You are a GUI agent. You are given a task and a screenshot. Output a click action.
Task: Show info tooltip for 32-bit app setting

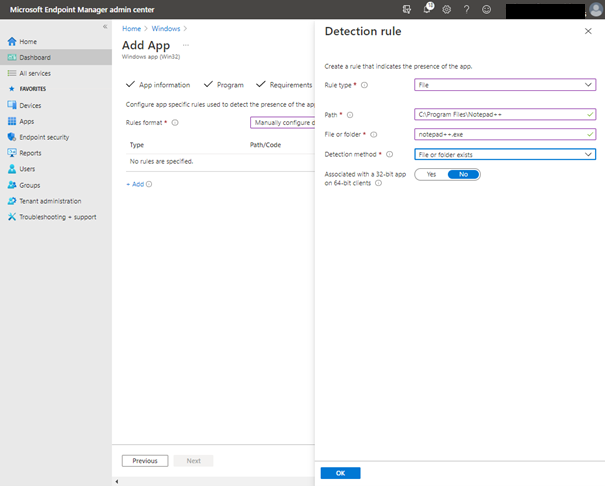coord(379,183)
